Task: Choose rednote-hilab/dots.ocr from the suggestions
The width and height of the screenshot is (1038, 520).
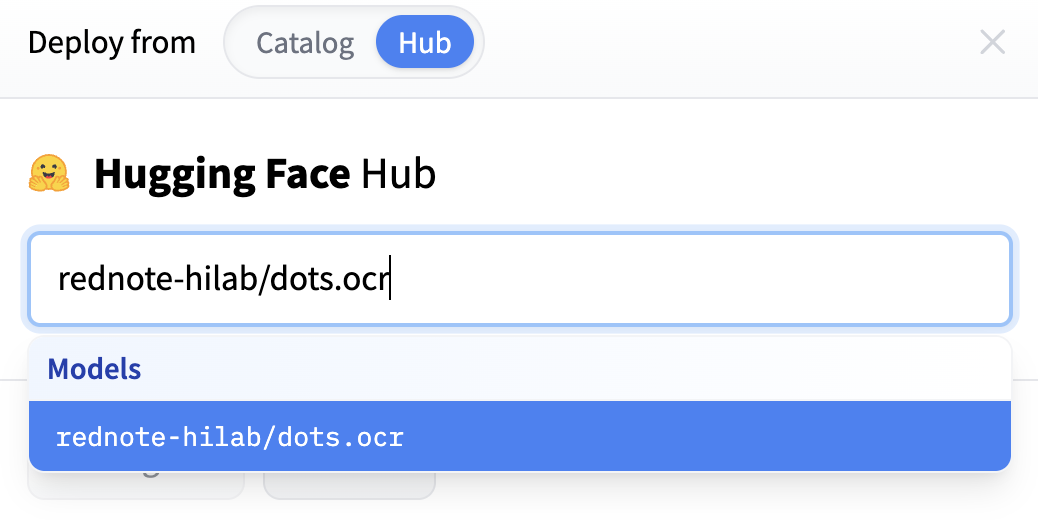Action: (230, 437)
